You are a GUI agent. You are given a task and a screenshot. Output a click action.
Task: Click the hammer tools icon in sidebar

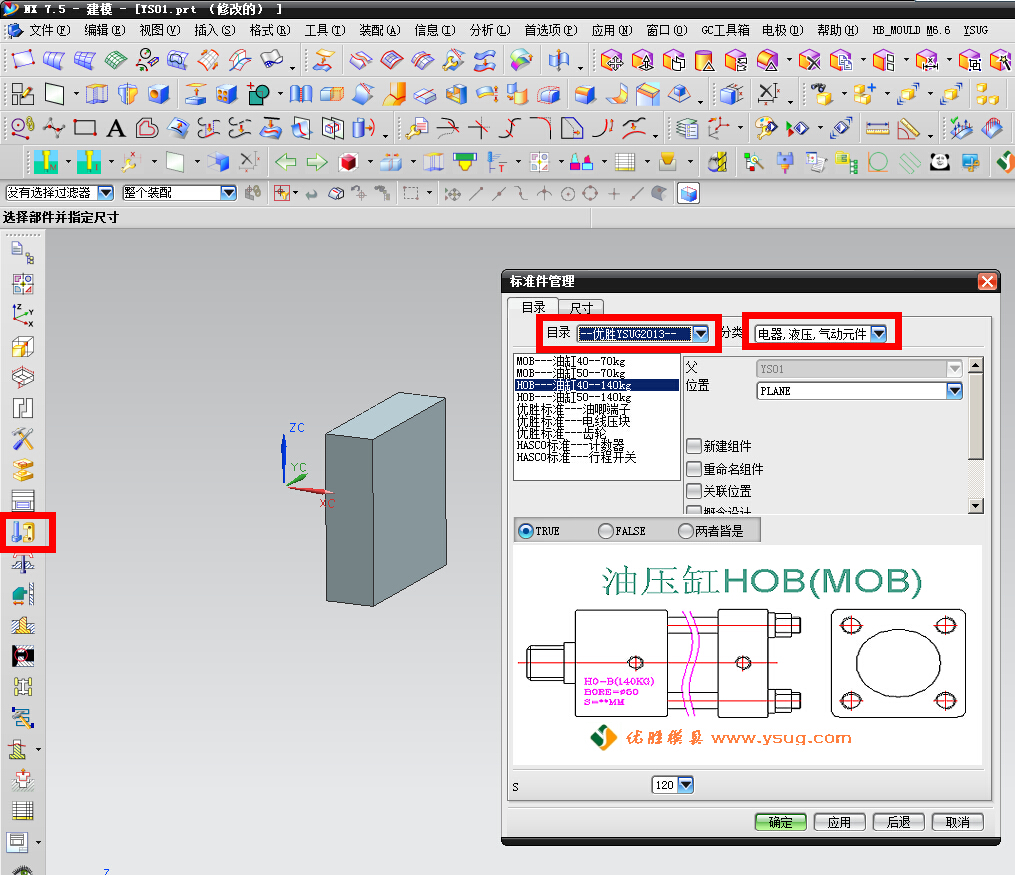[x=23, y=439]
